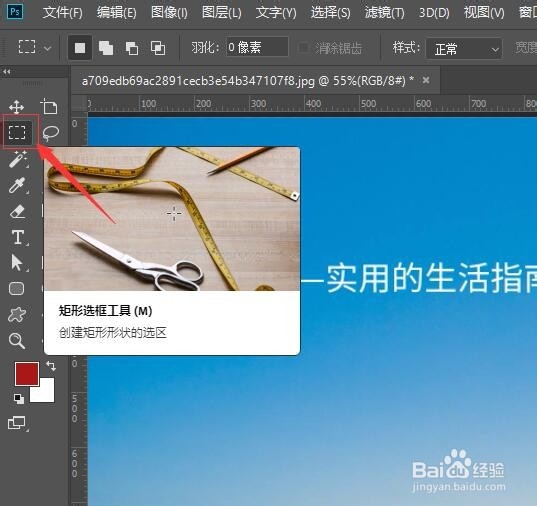
Task: Click the 样式 label in options bar
Action: coord(406,47)
